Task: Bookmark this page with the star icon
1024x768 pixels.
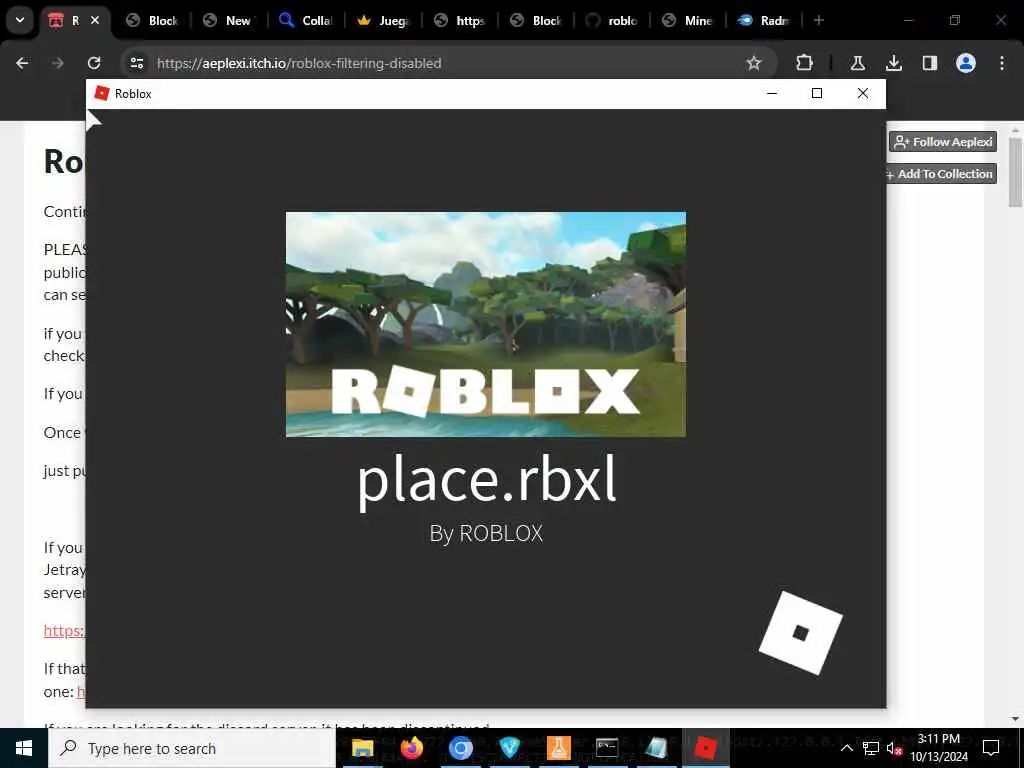Action: (754, 63)
